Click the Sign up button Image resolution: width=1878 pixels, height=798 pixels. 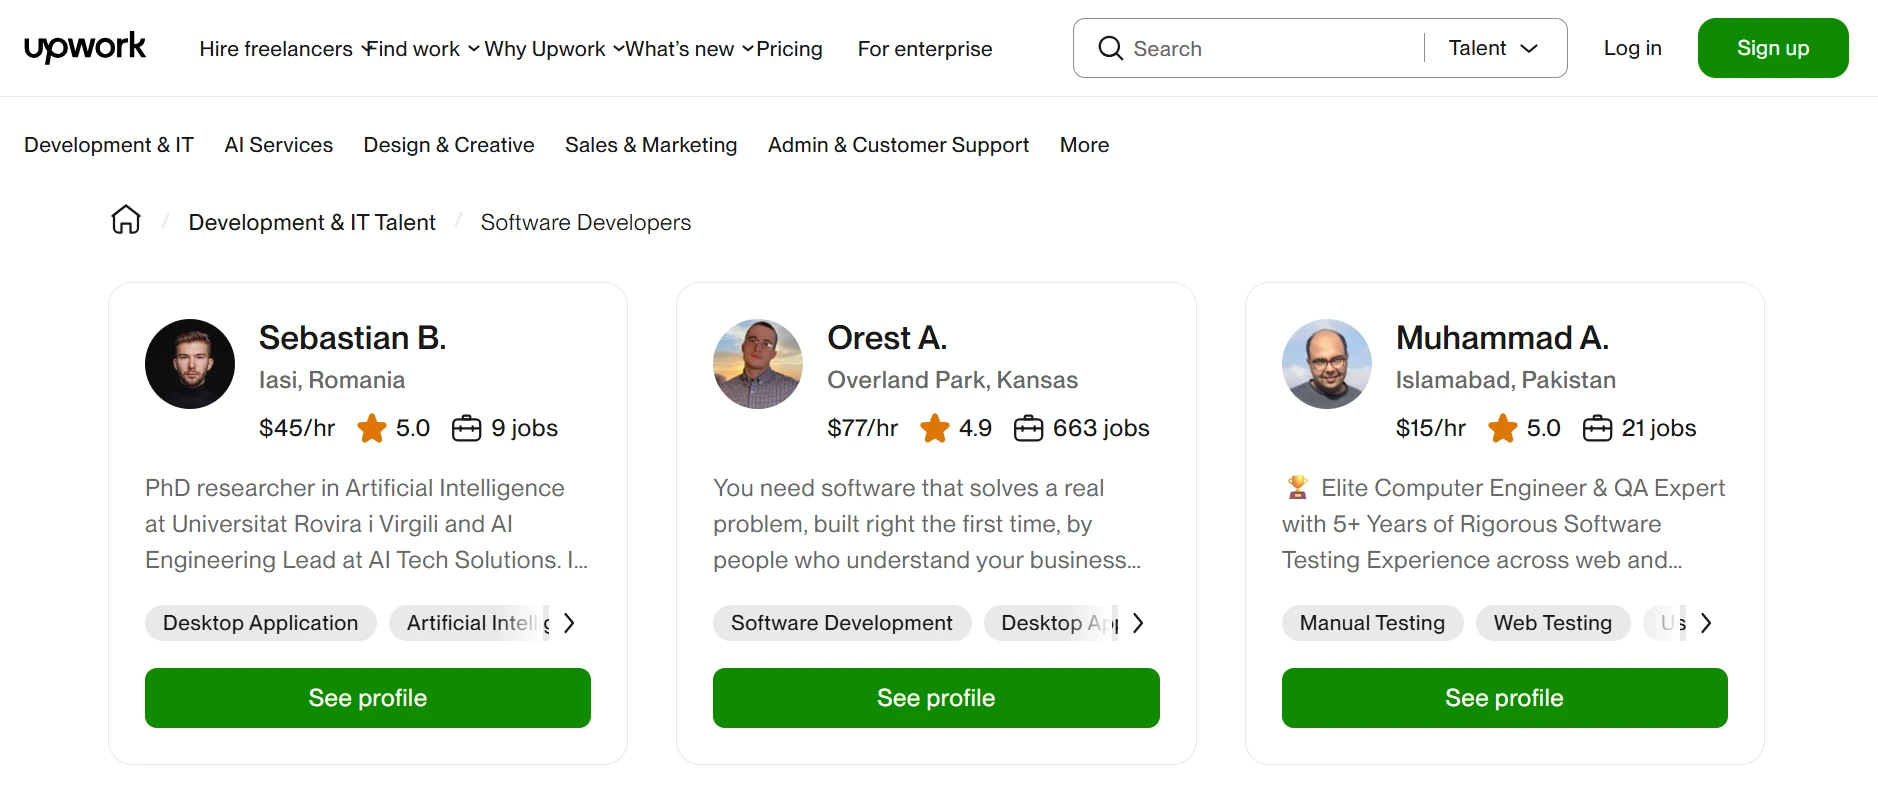(x=1773, y=48)
